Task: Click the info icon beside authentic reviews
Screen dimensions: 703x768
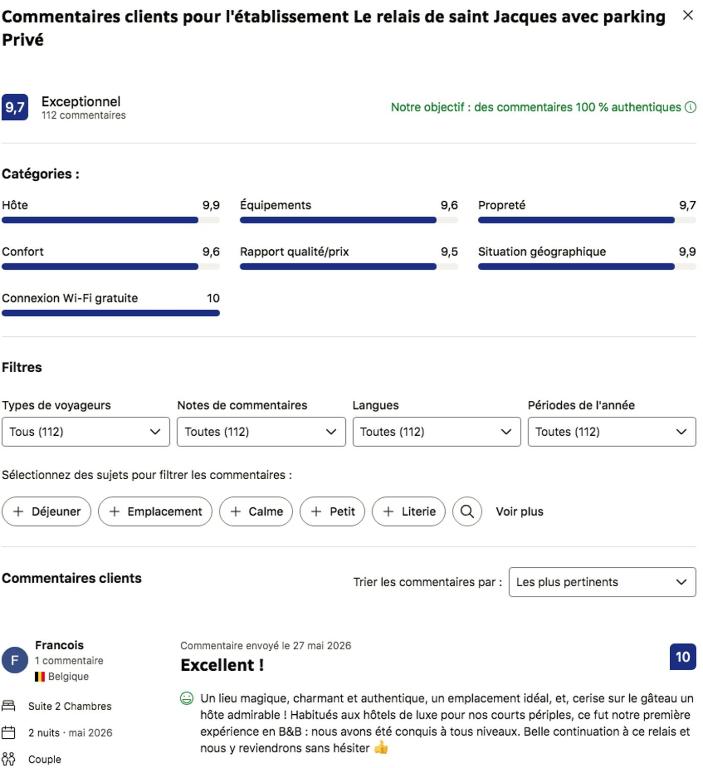Action: pyautogui.click(x=690, y=107)
